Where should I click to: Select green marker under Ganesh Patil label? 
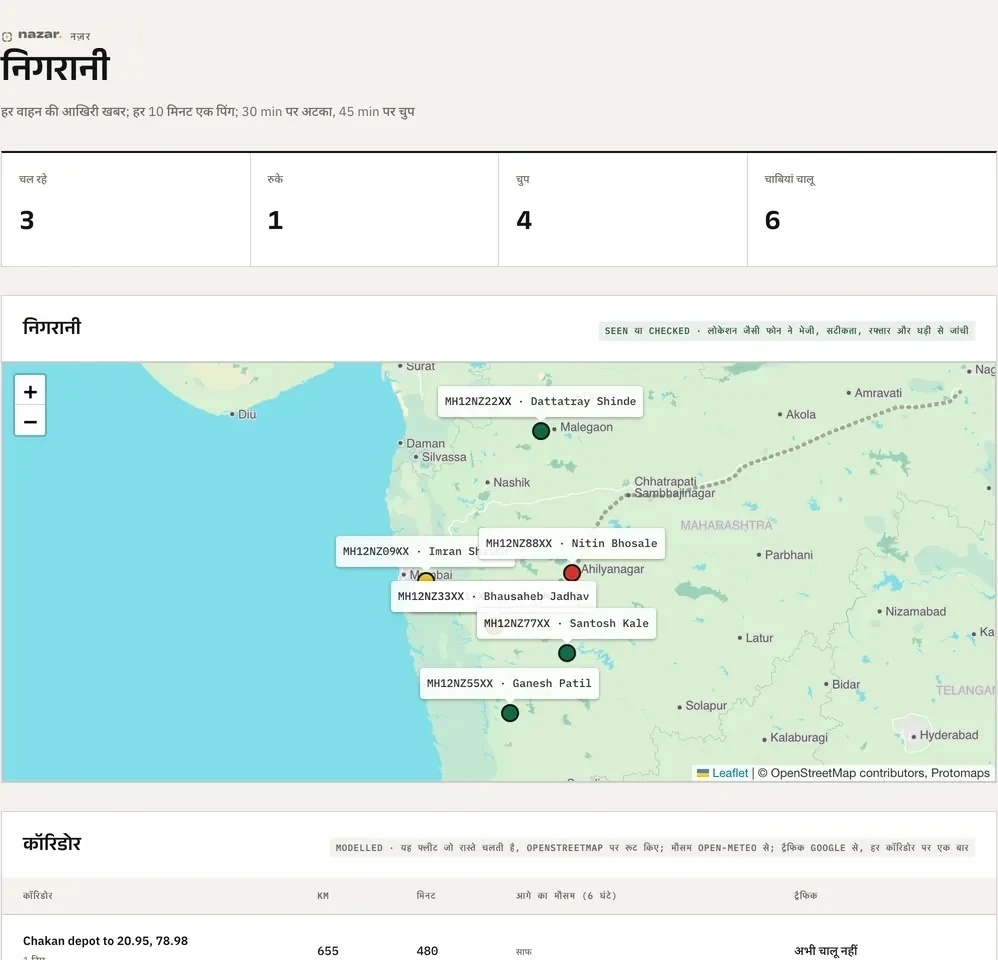tap(510, 713)
